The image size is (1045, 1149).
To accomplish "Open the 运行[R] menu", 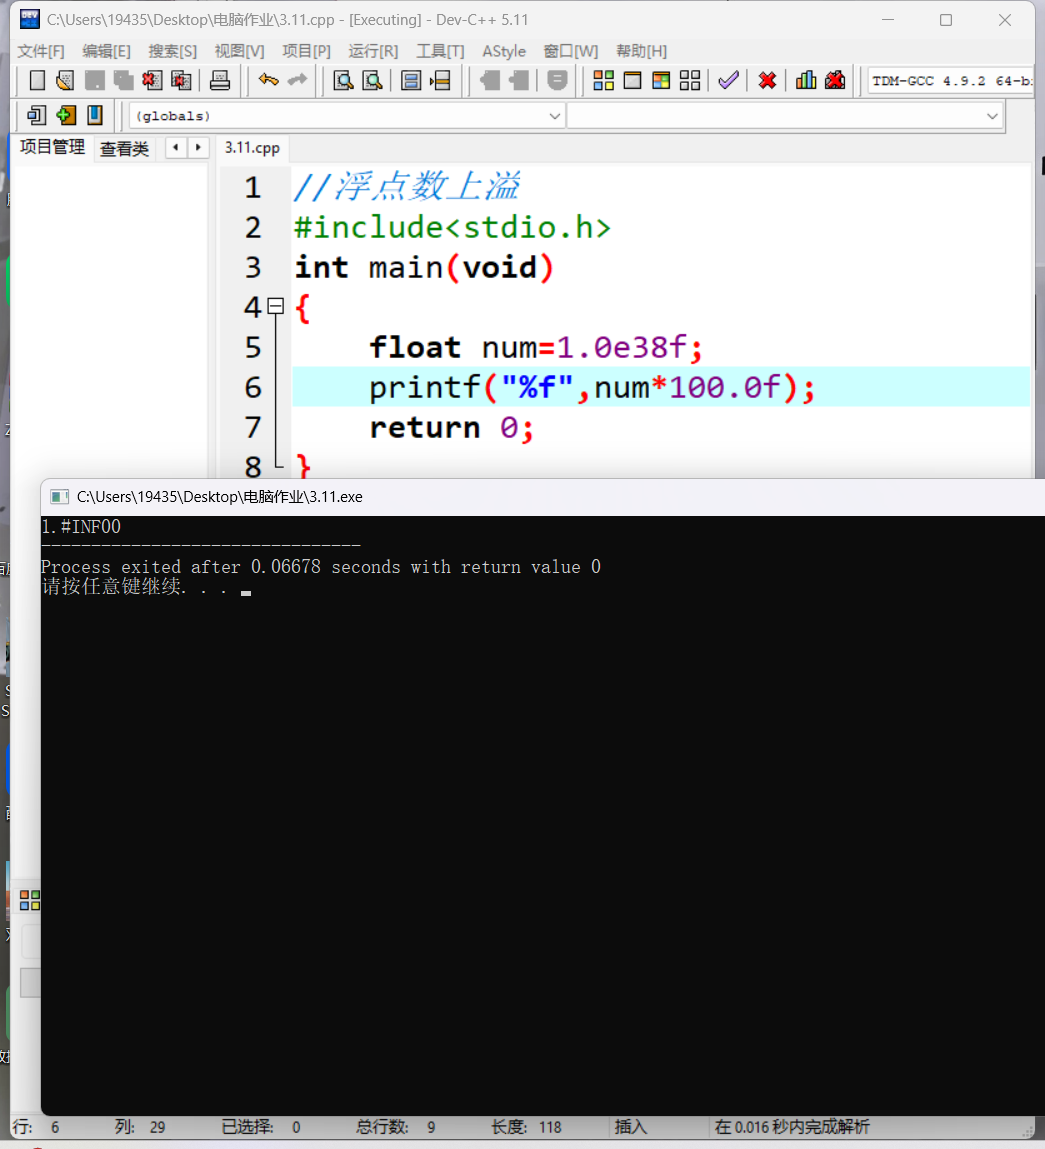I will point(374,51).
